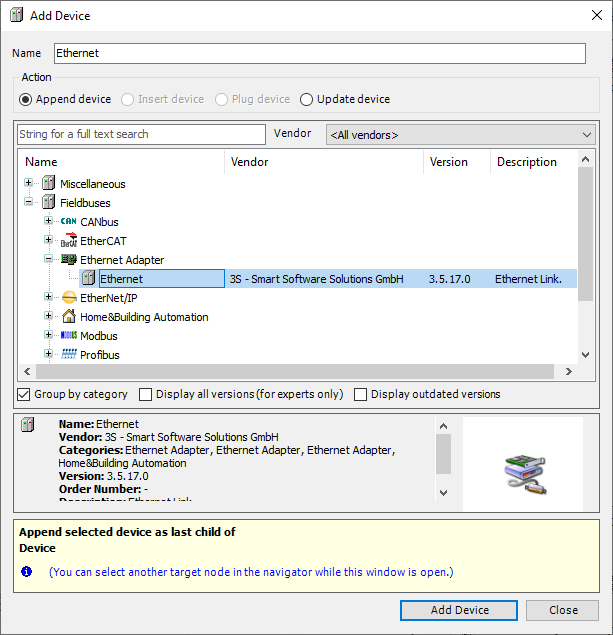
Task: Collapse the Fieldbuses tree node
Action: pyautogui.click(x=29, y=203)
